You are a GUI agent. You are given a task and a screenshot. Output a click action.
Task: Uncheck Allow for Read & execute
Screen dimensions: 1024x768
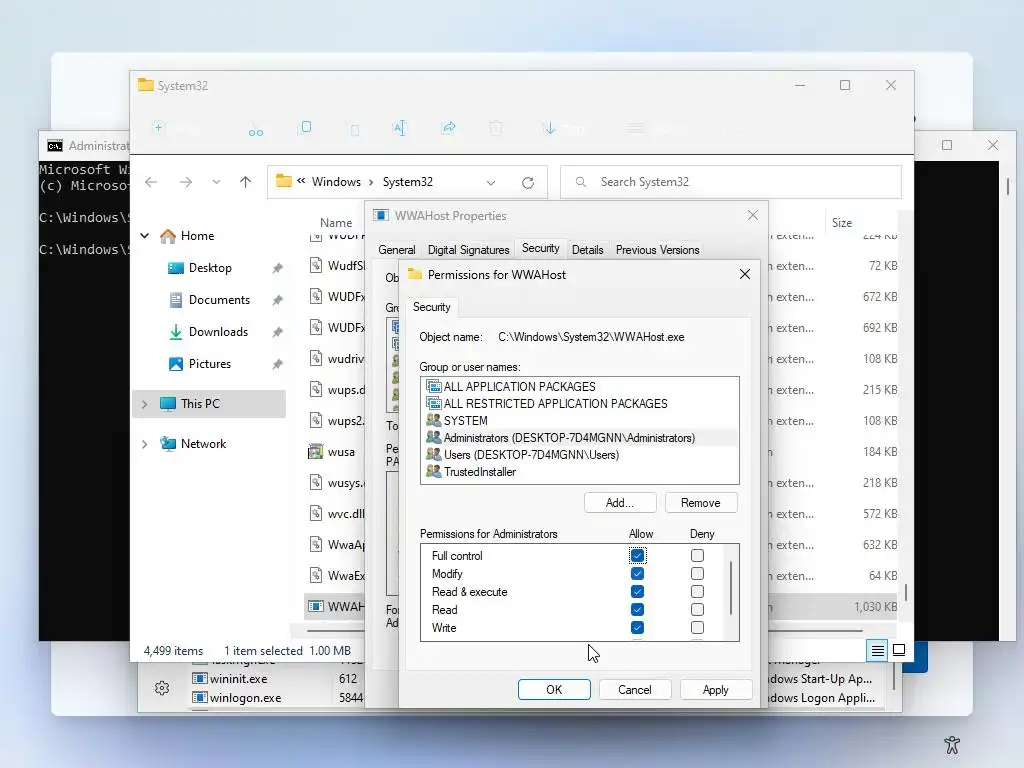click(x=637, y=592)
